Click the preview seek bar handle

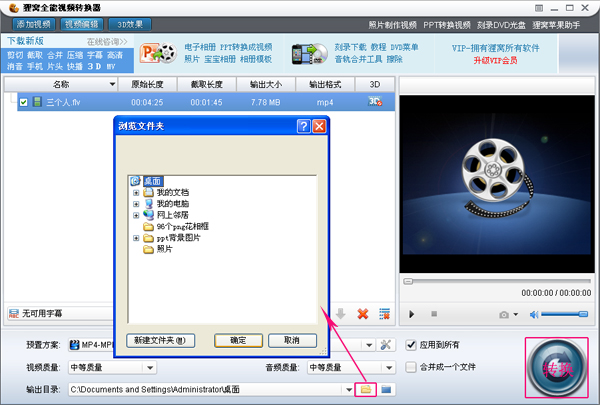(408, 281)
